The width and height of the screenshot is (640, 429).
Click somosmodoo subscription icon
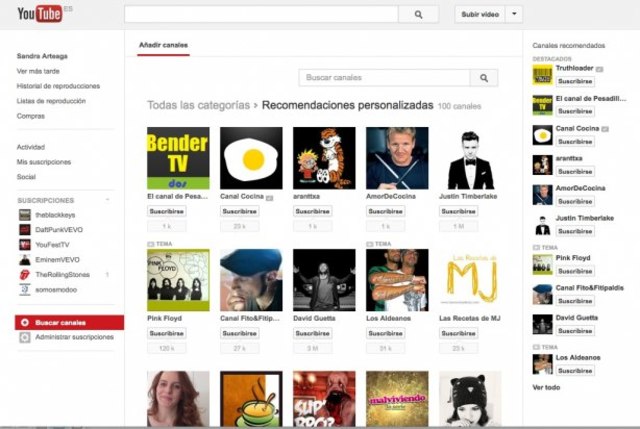(x=25, y=289)
